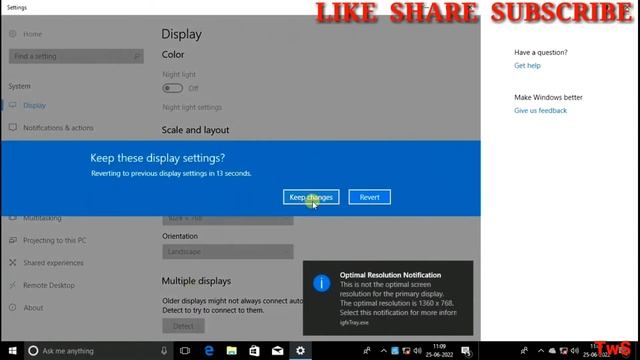Click the Settings gear taskbar icon
The width and height of the screenshot is (640, 360).
point(300,351)
